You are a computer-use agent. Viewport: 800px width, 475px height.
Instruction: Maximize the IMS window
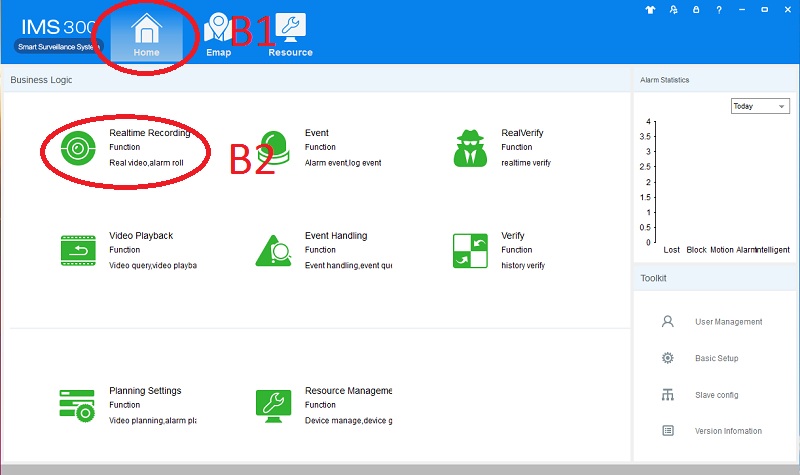(x=764, y=10)
